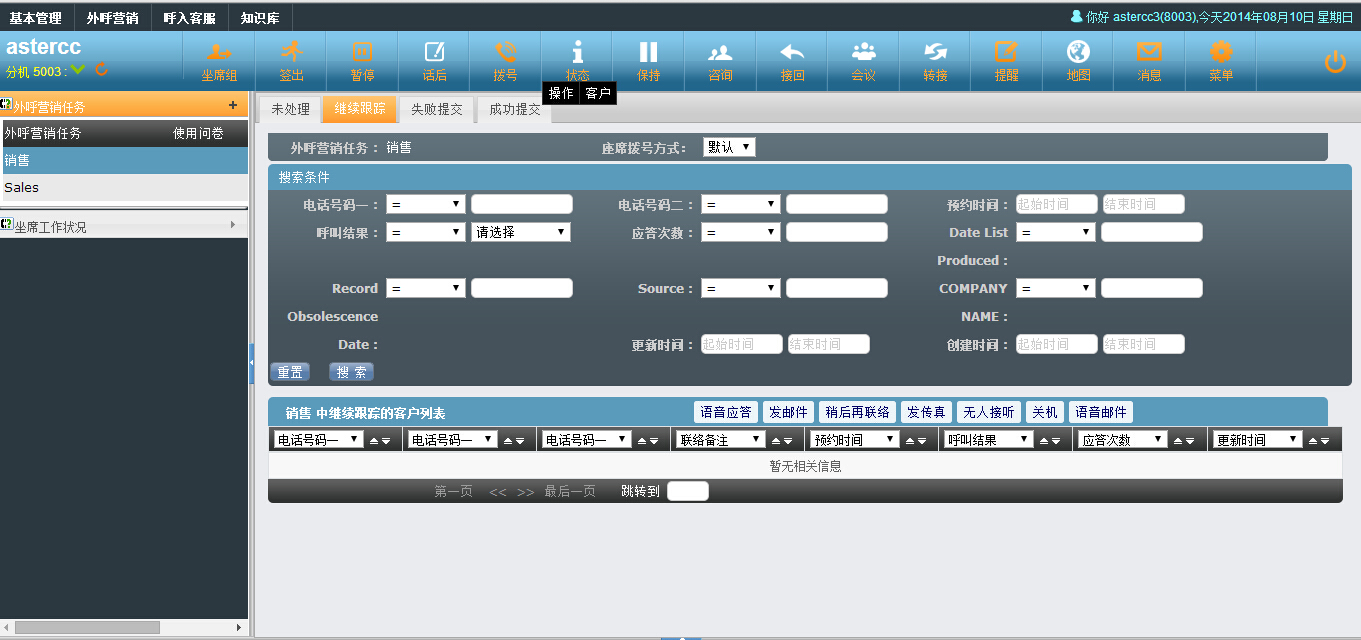Open the 电话号码一 operator dropdown
1361x640 pixels.
[x=426, y=204]
